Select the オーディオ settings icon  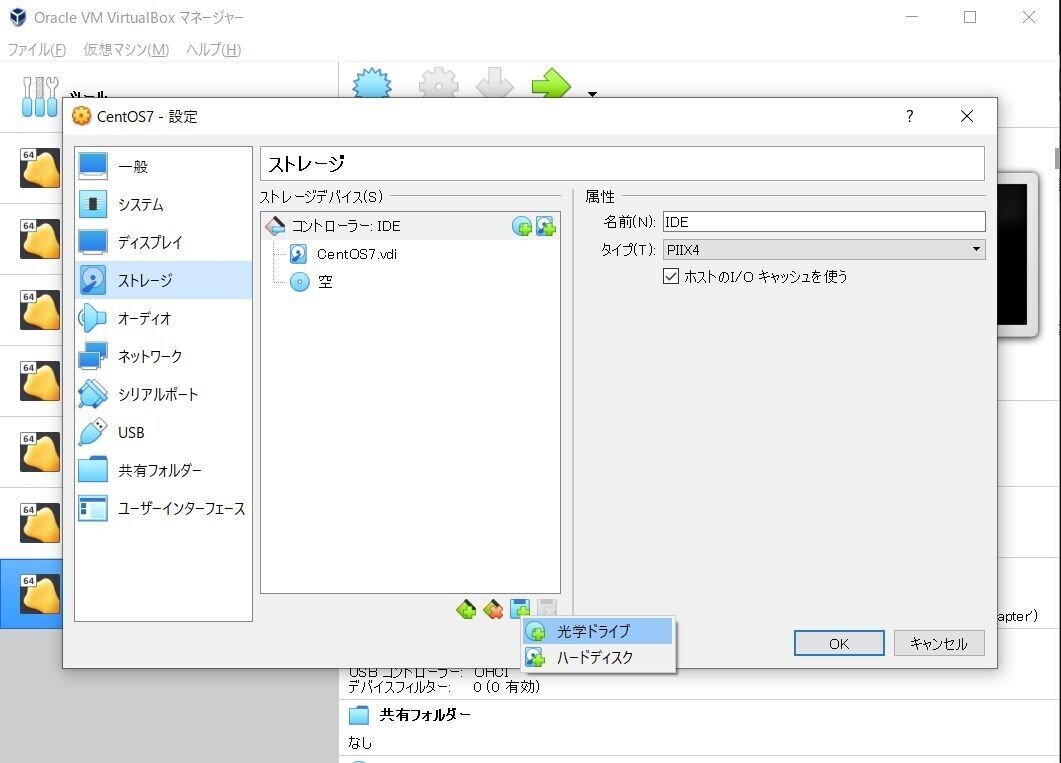tap(91, 318)
